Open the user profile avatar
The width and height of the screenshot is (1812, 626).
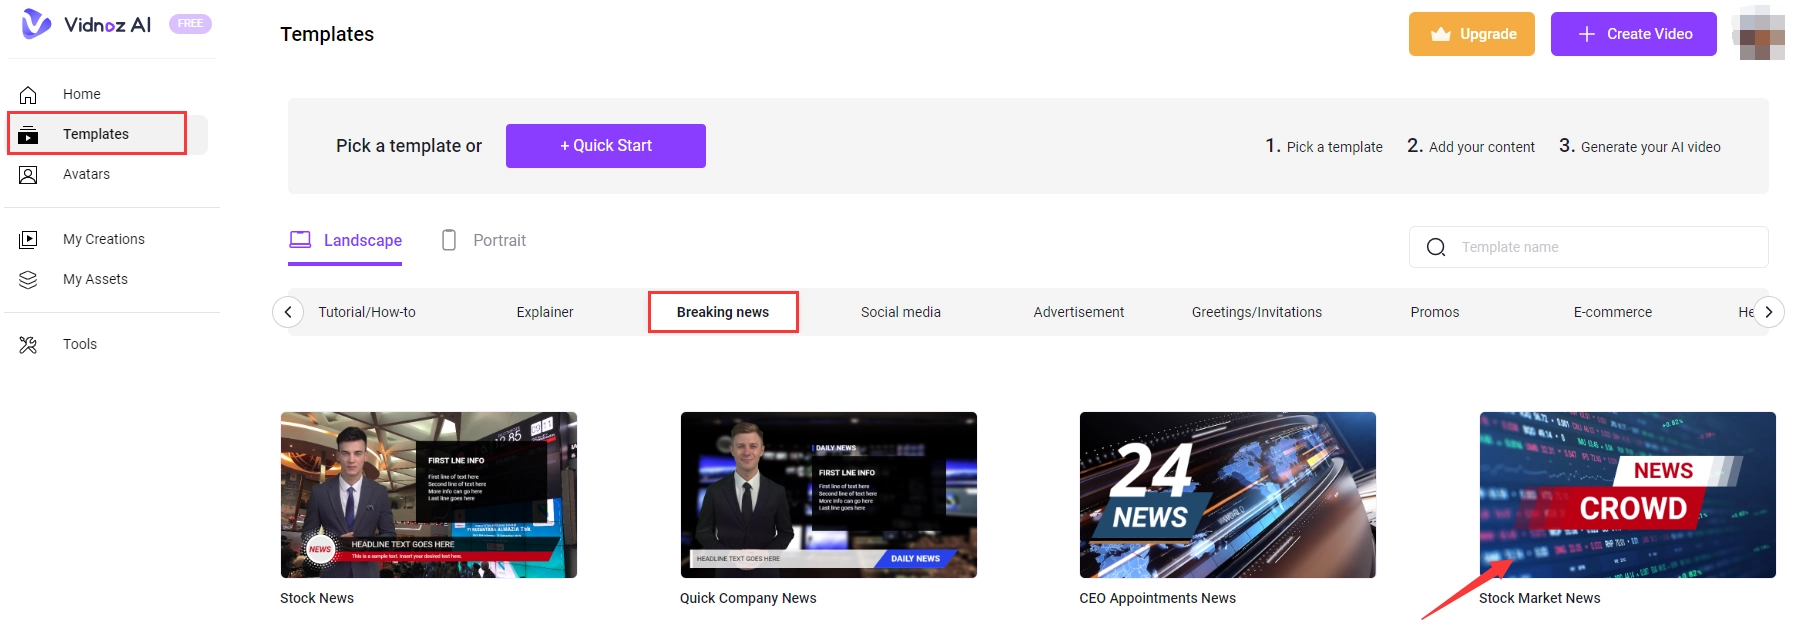(x=1762, y=34)
